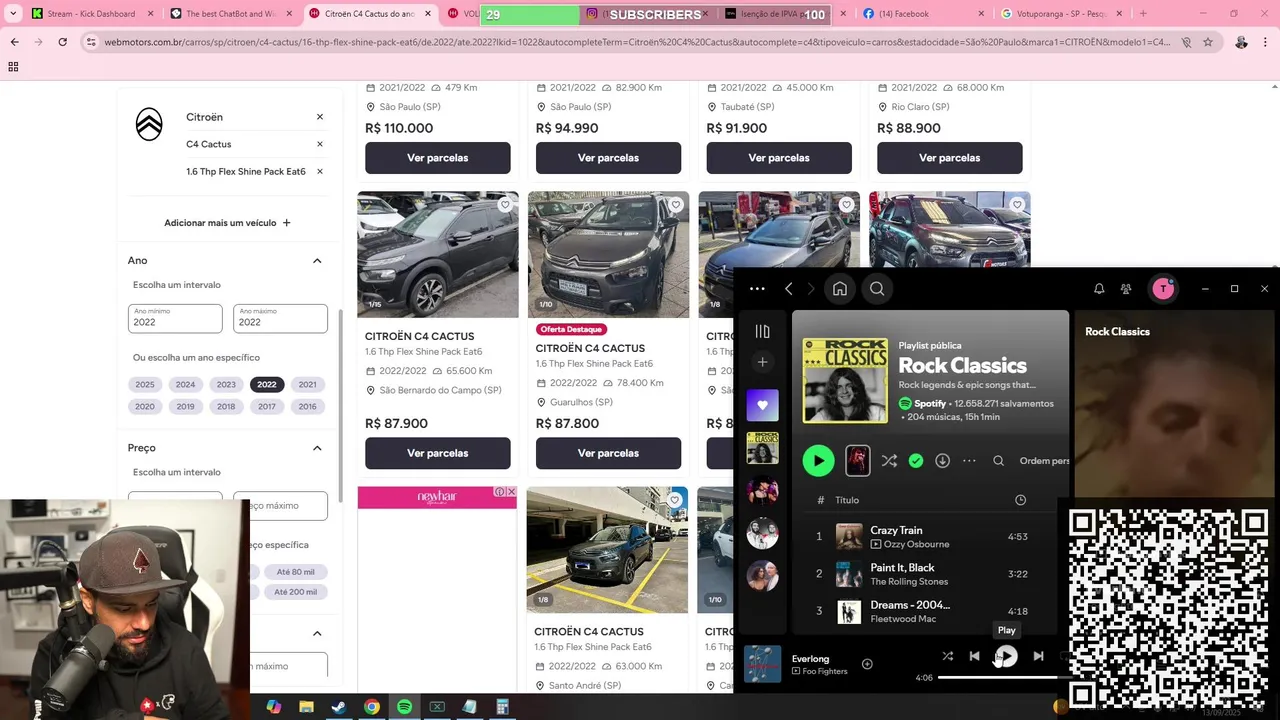Toggle Spotify Your Library panel

click(762, 332)
